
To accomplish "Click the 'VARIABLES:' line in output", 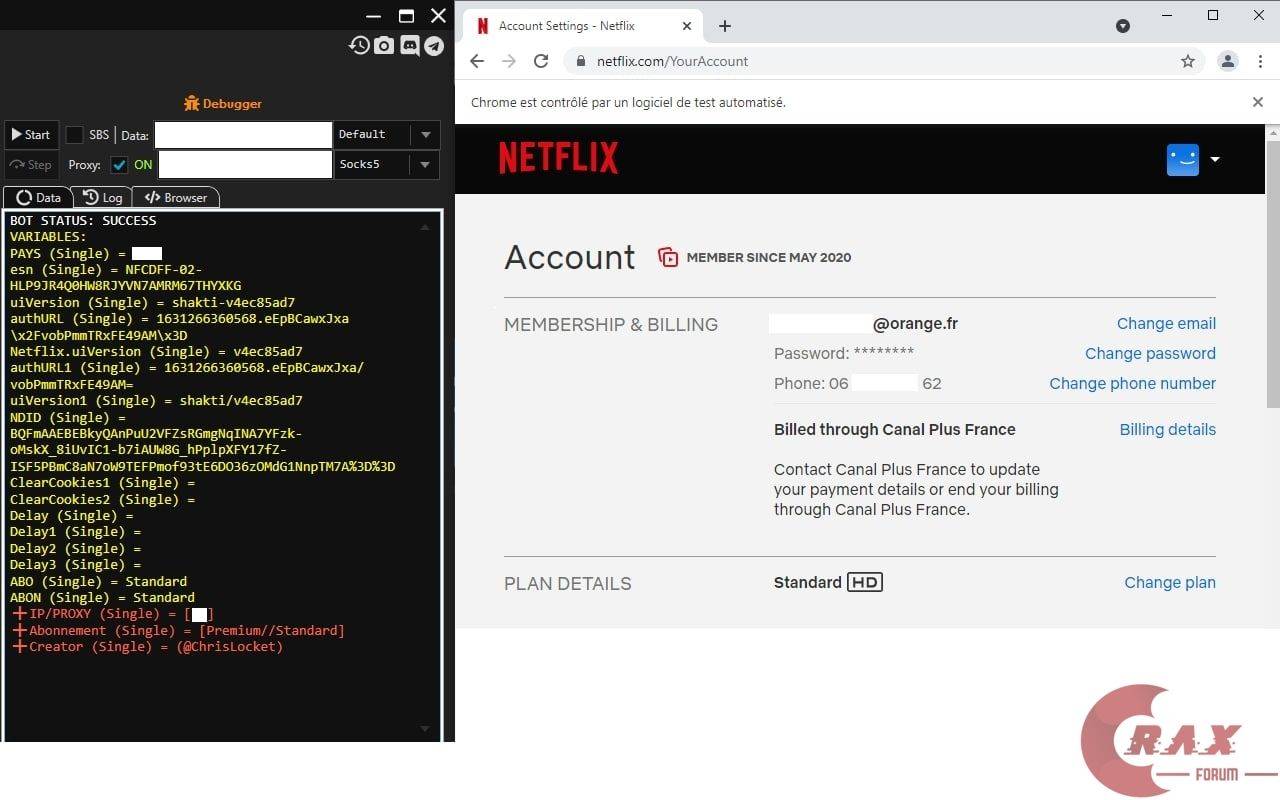I will coord(48,237).
